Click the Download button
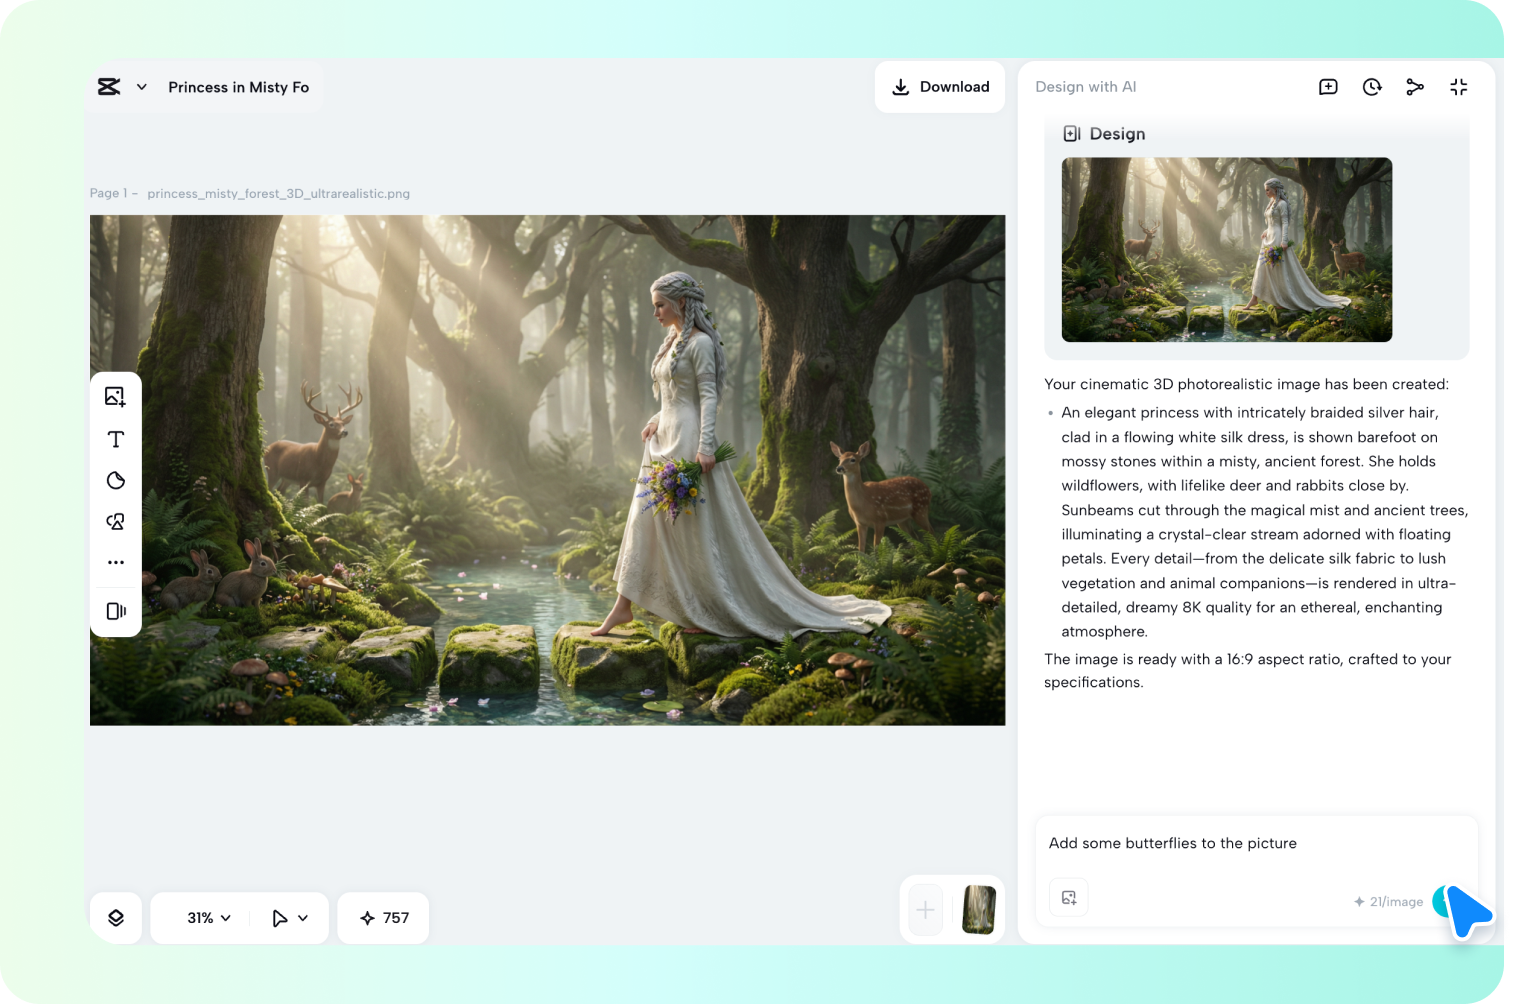1513x1004 pixels. click(940, 87)
